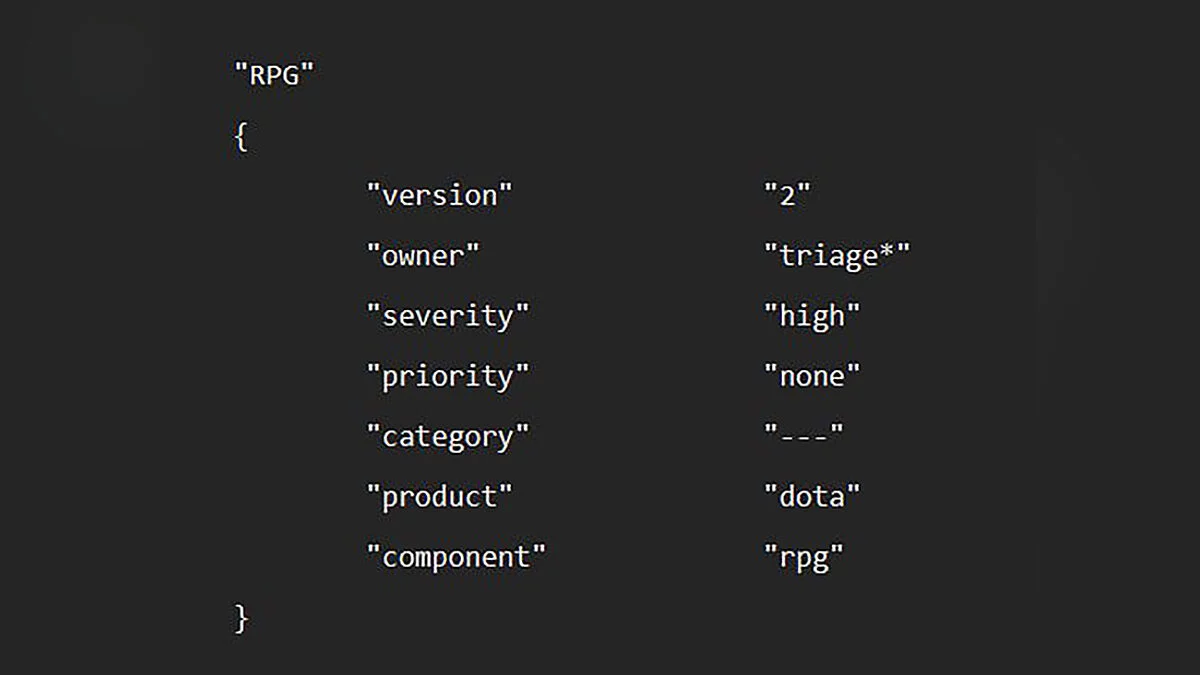Click the "high" severity value
The width and height of the screenshot is (1200, 675).
pos(812,316)
